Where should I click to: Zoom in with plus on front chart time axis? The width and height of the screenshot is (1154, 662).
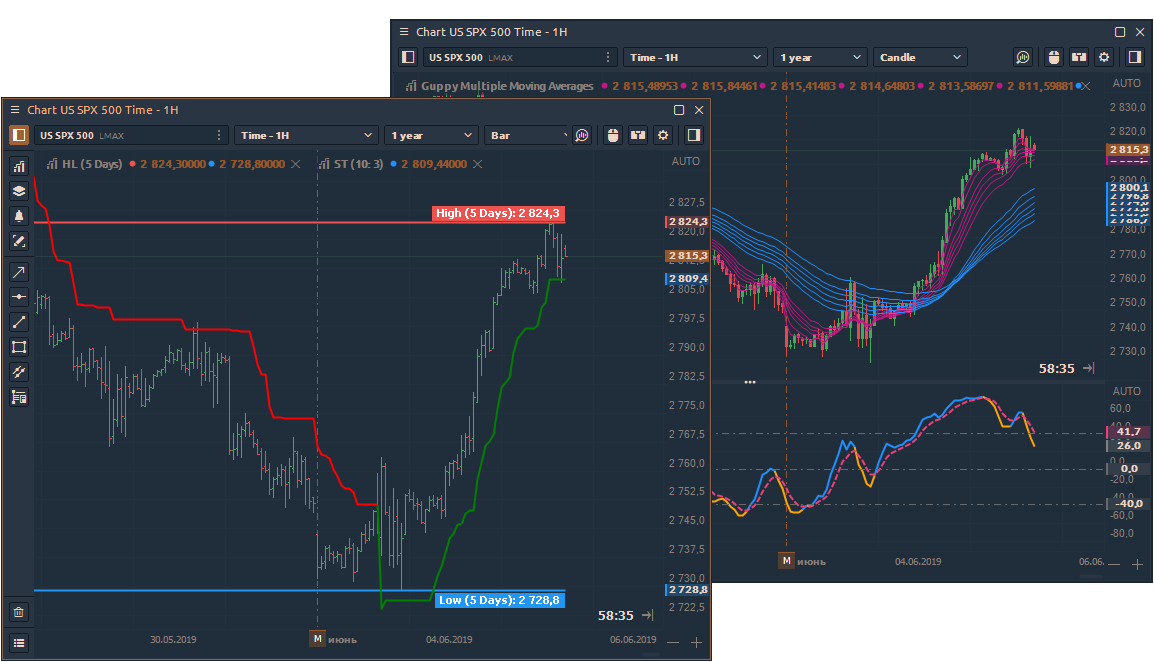coord(697,642)
